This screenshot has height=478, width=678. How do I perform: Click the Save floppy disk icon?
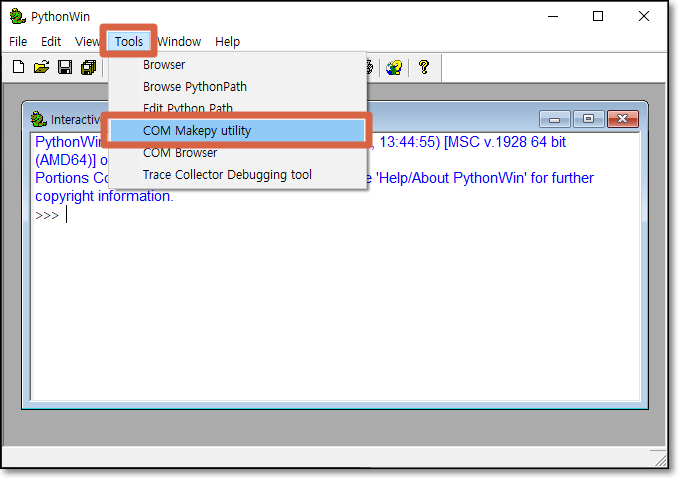pyautogui.click(x=65, y=67)
